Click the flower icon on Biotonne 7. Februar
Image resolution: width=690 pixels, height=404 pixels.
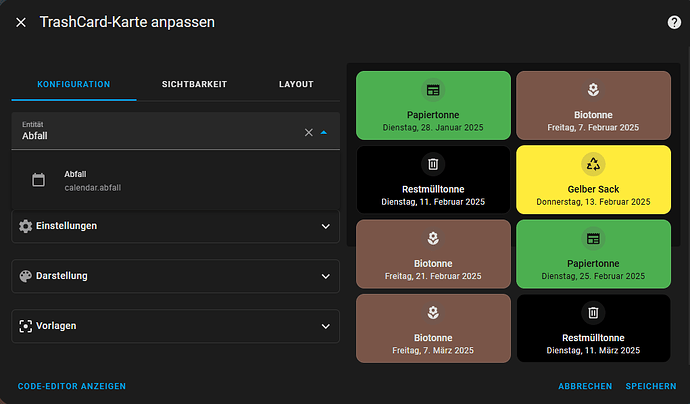[x=593, y=90]
